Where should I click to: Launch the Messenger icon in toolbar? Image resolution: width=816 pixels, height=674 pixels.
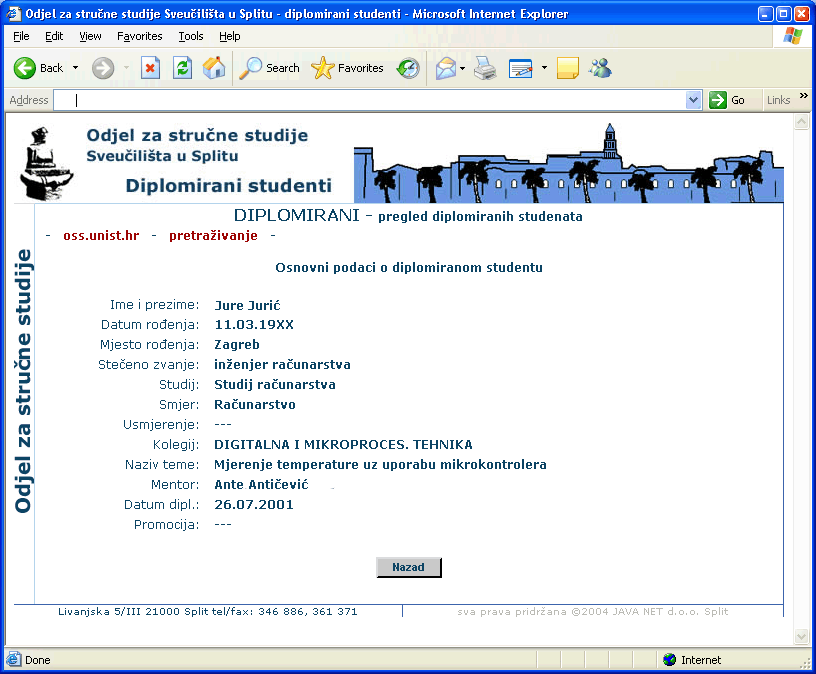click(600, 68)
